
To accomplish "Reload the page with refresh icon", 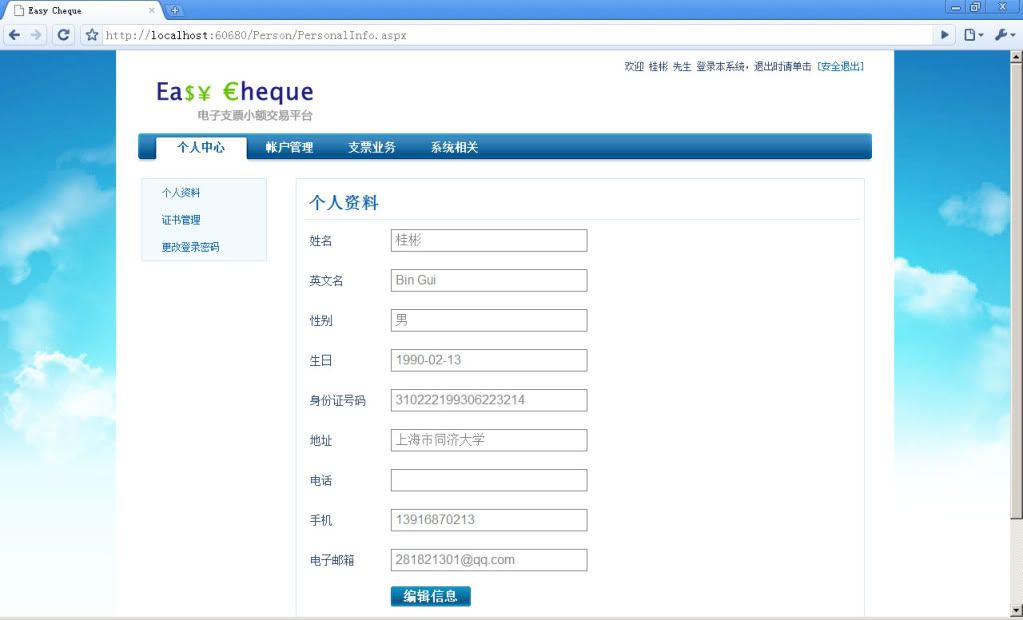I will pyautogui.click(x=63, y=35).
